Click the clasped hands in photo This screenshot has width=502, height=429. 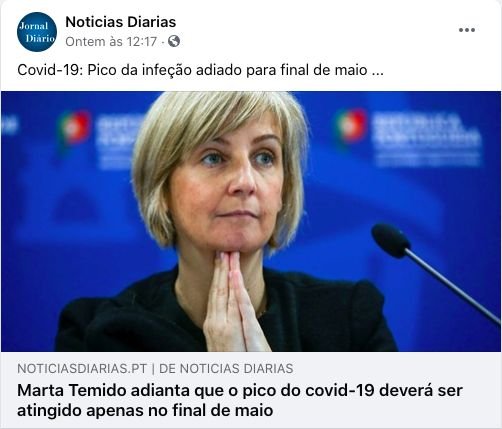(234, 301)
